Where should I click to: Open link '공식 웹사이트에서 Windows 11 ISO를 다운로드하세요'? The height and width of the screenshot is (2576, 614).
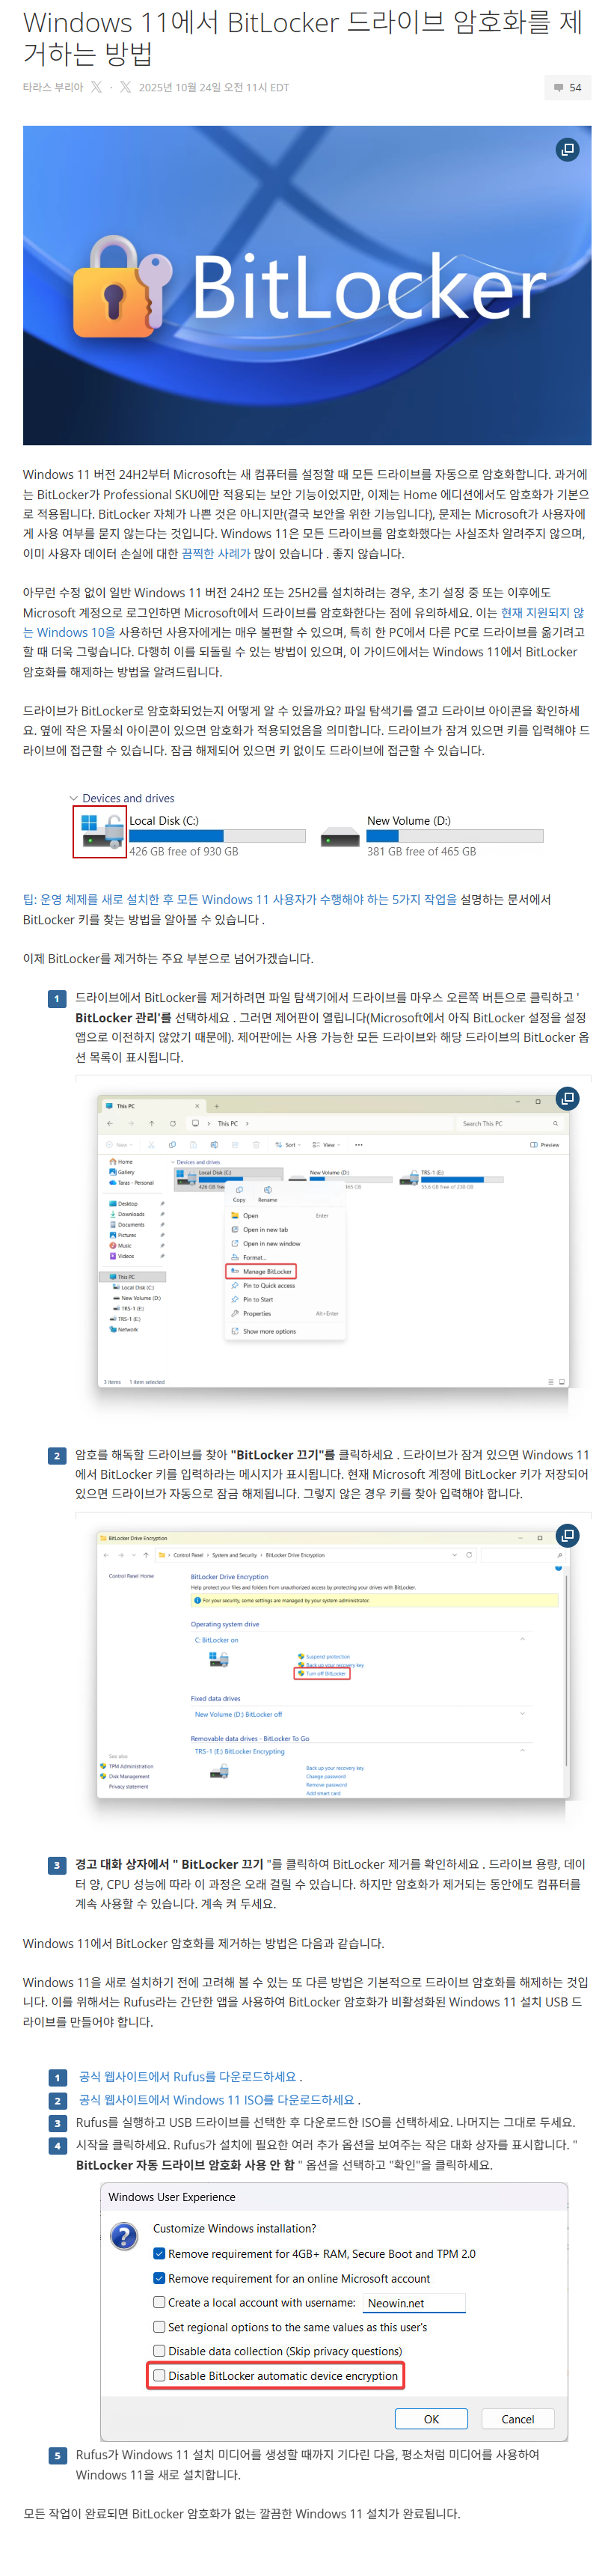216,2099
